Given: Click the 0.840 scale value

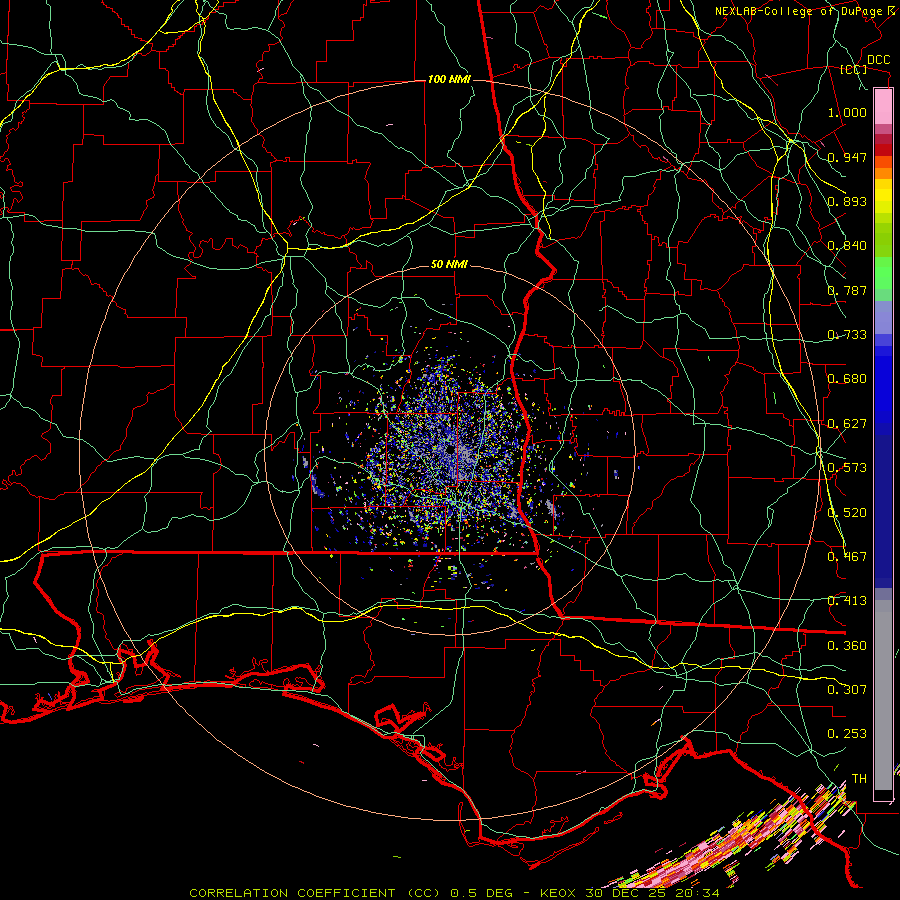Looking at the screenshot, I should tap(847, 246).
